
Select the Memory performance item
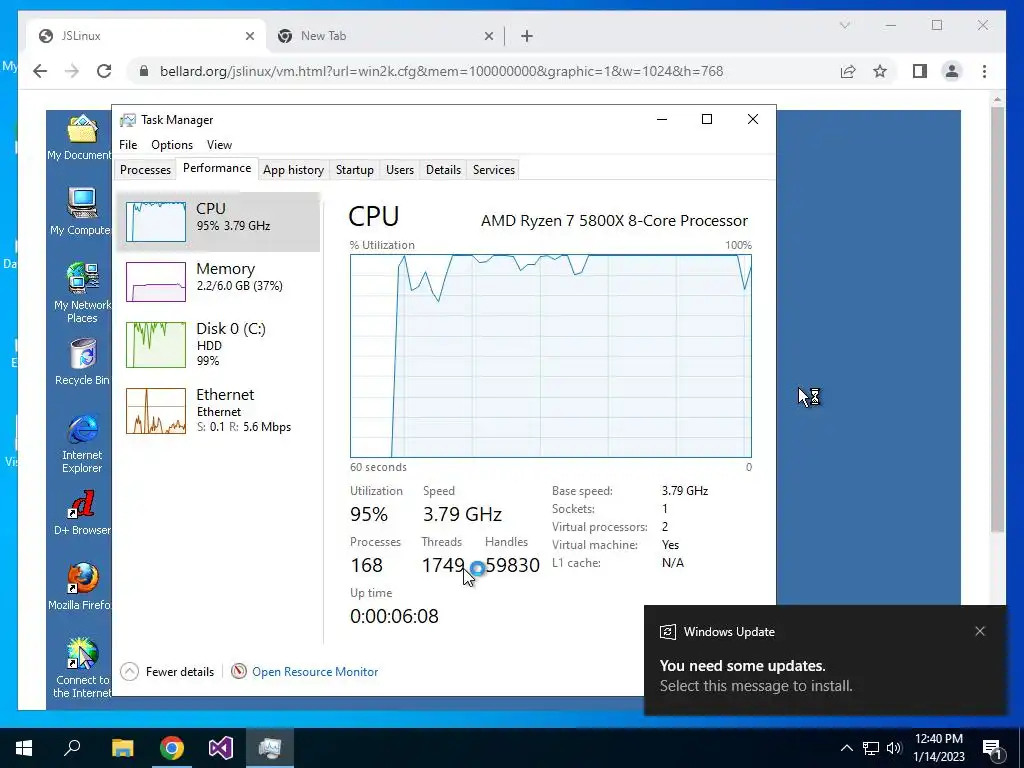pos(218,281)
